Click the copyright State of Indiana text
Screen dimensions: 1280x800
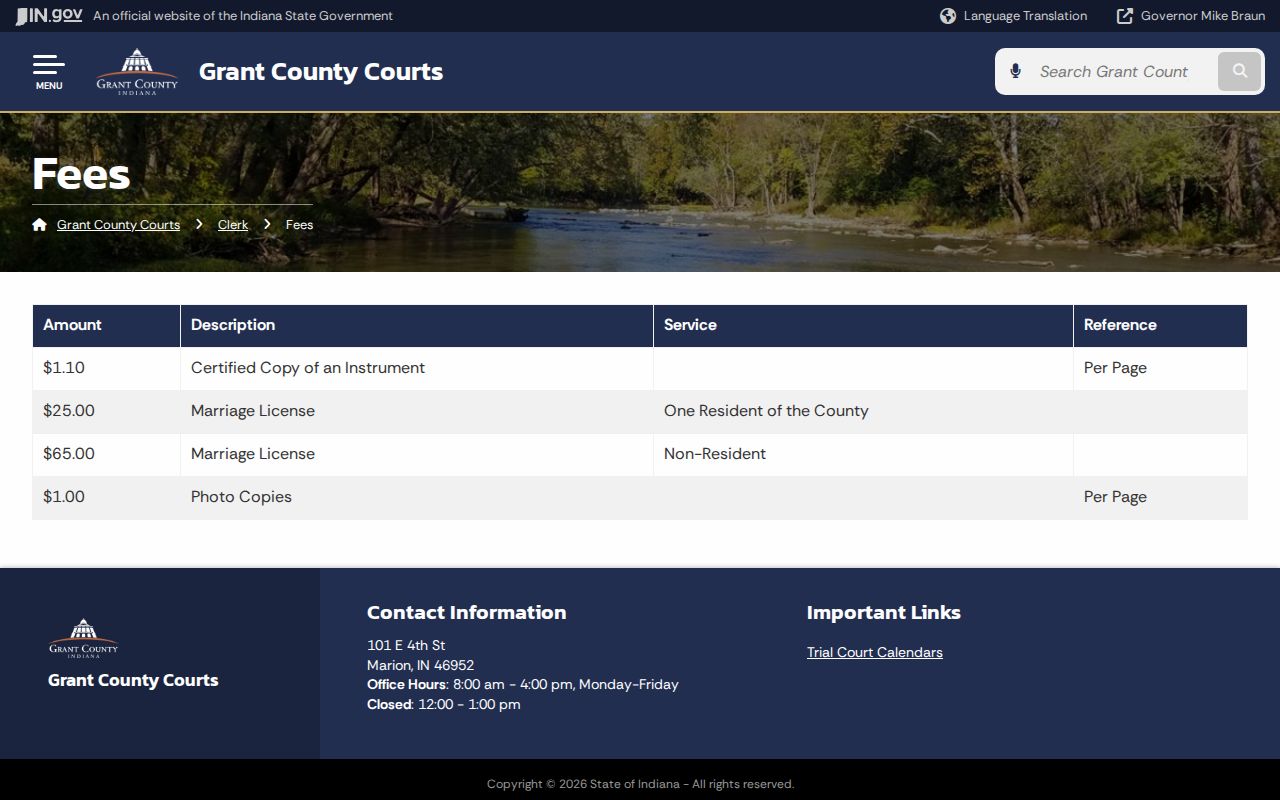pos(640,784)
